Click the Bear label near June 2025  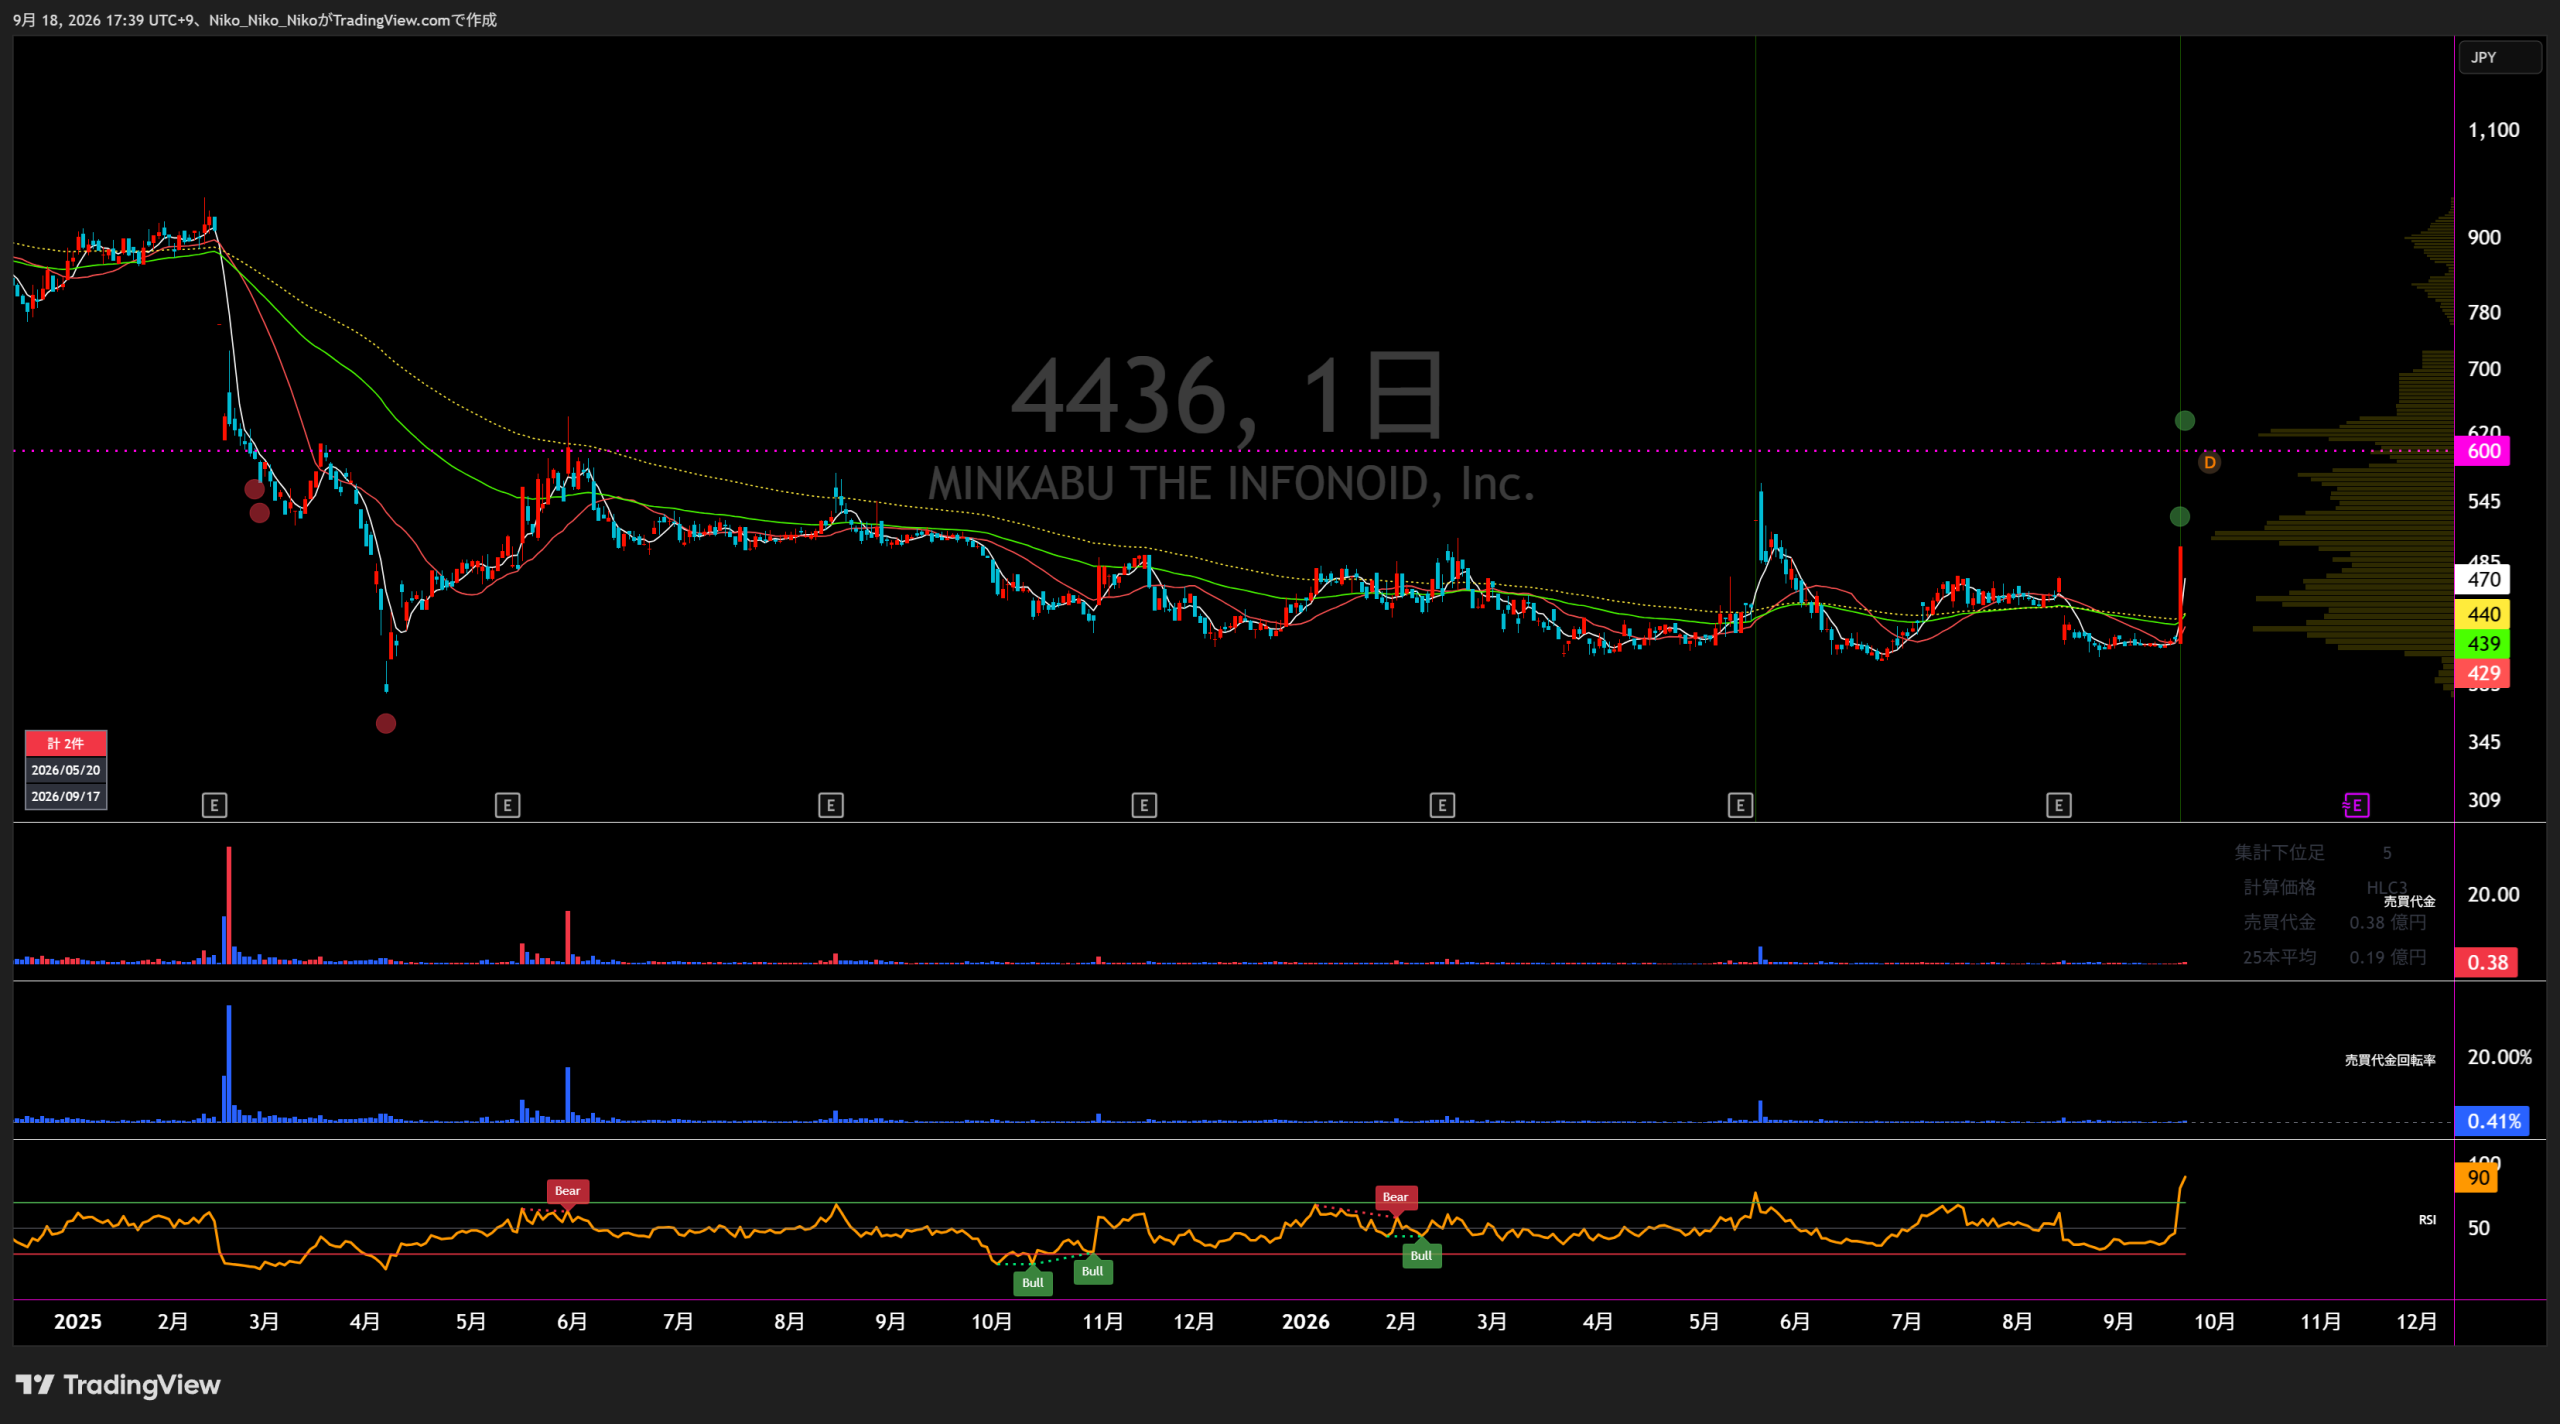pos(567,1191)
